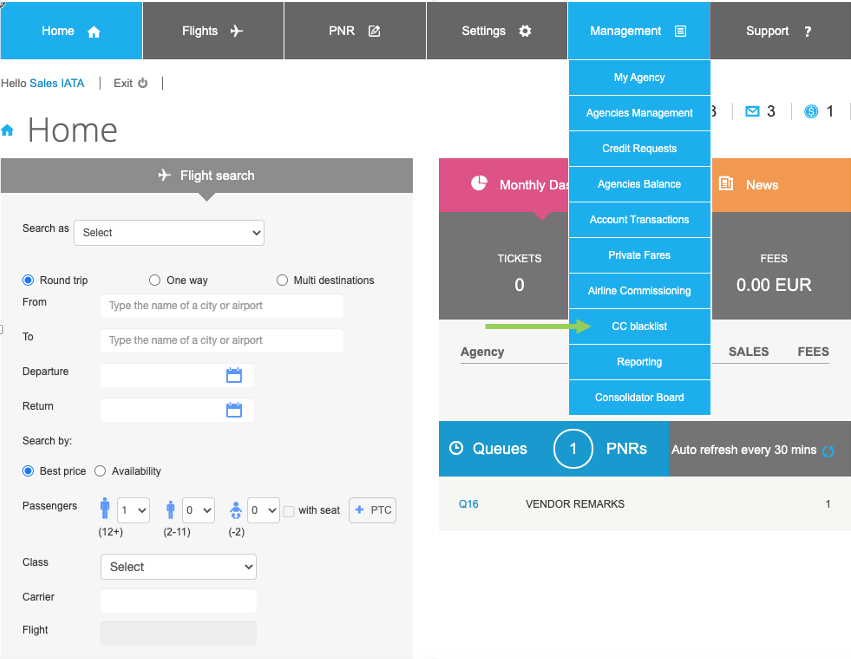Select Multi destinations trip type
The image size is (851, 659).
click(282, 281)
